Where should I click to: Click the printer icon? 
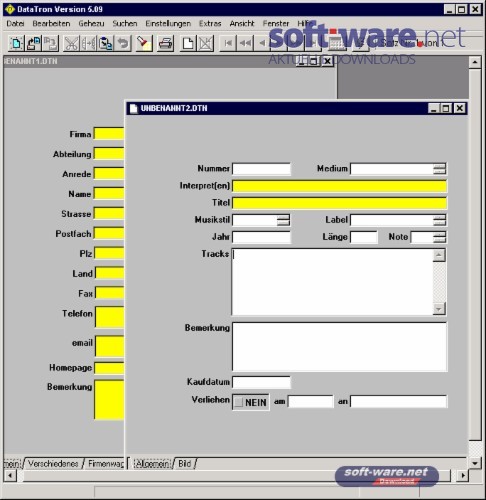coord(165,43)
